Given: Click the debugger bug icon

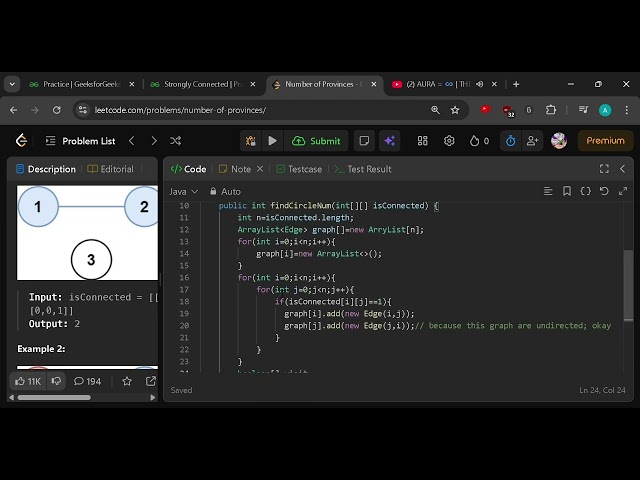Looking at the screenshot, I should point(251,141).
